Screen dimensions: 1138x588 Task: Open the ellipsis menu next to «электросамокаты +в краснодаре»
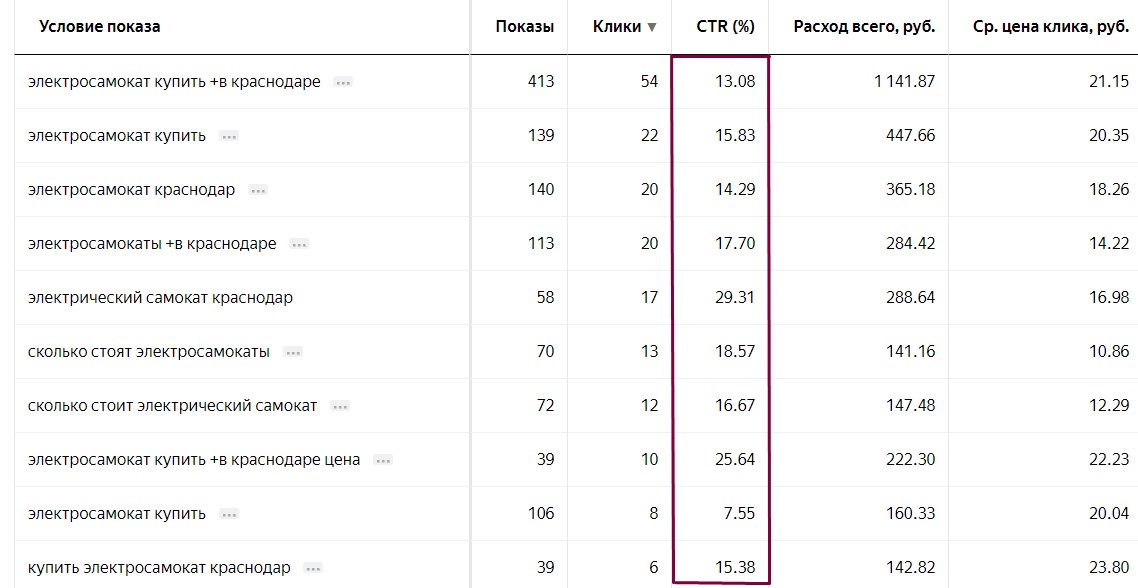pyautogui.click(x=299, y=244)
